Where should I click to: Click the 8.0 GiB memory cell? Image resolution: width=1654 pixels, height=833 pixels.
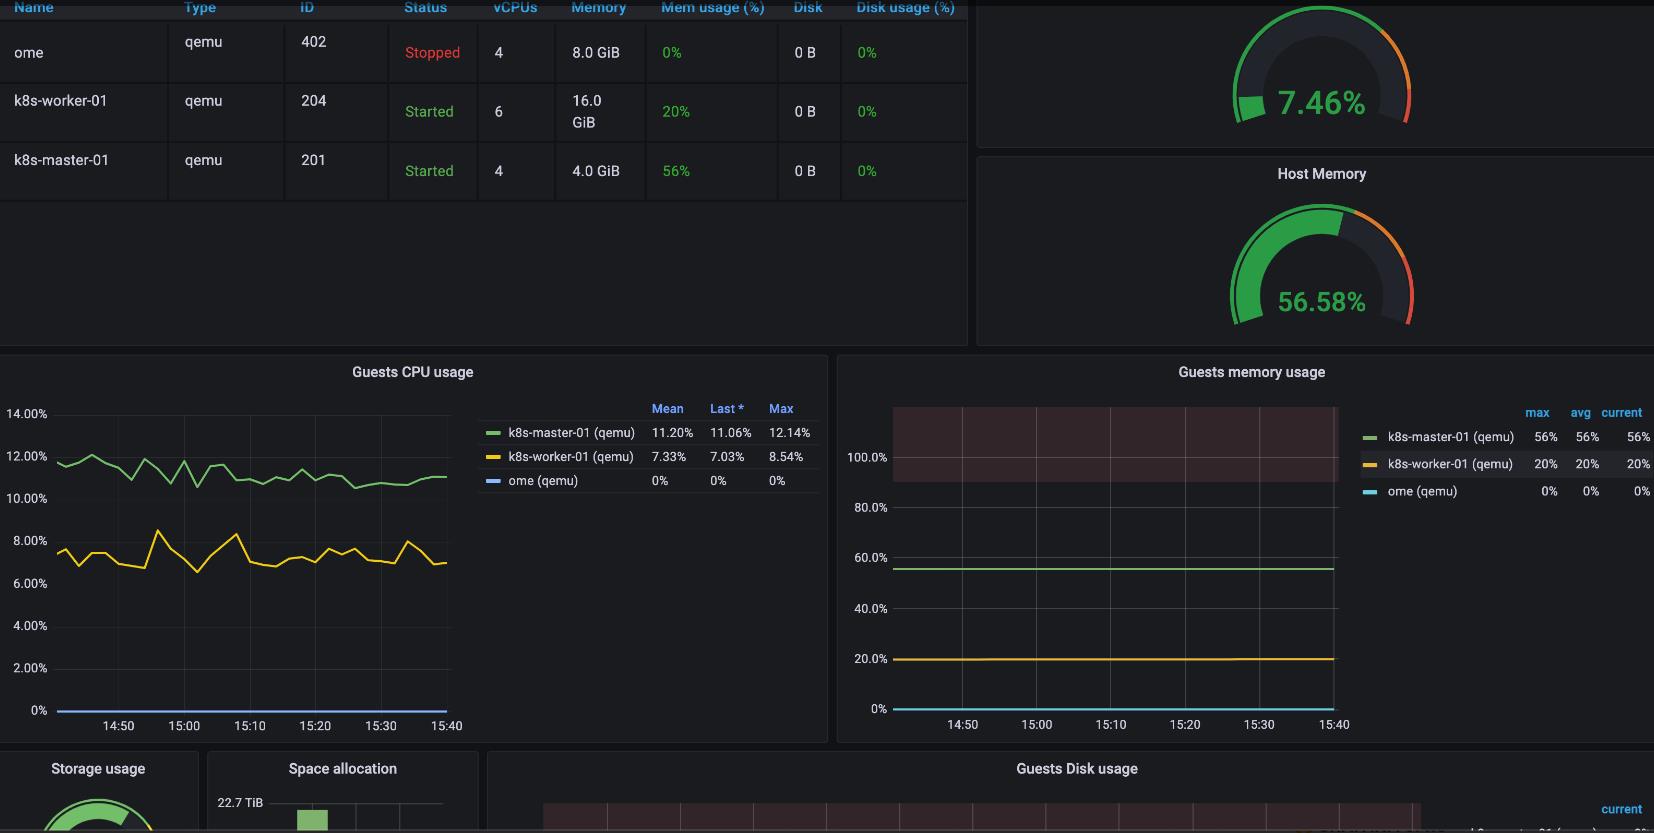(x=596, y=53)
